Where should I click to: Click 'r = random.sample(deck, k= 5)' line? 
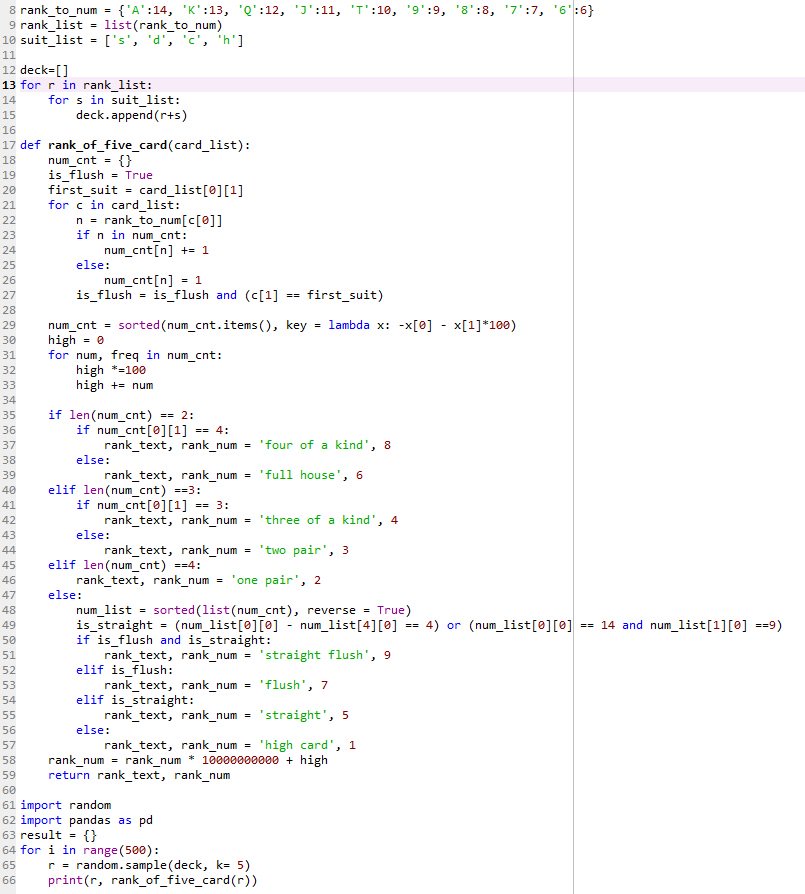point(149,865)
